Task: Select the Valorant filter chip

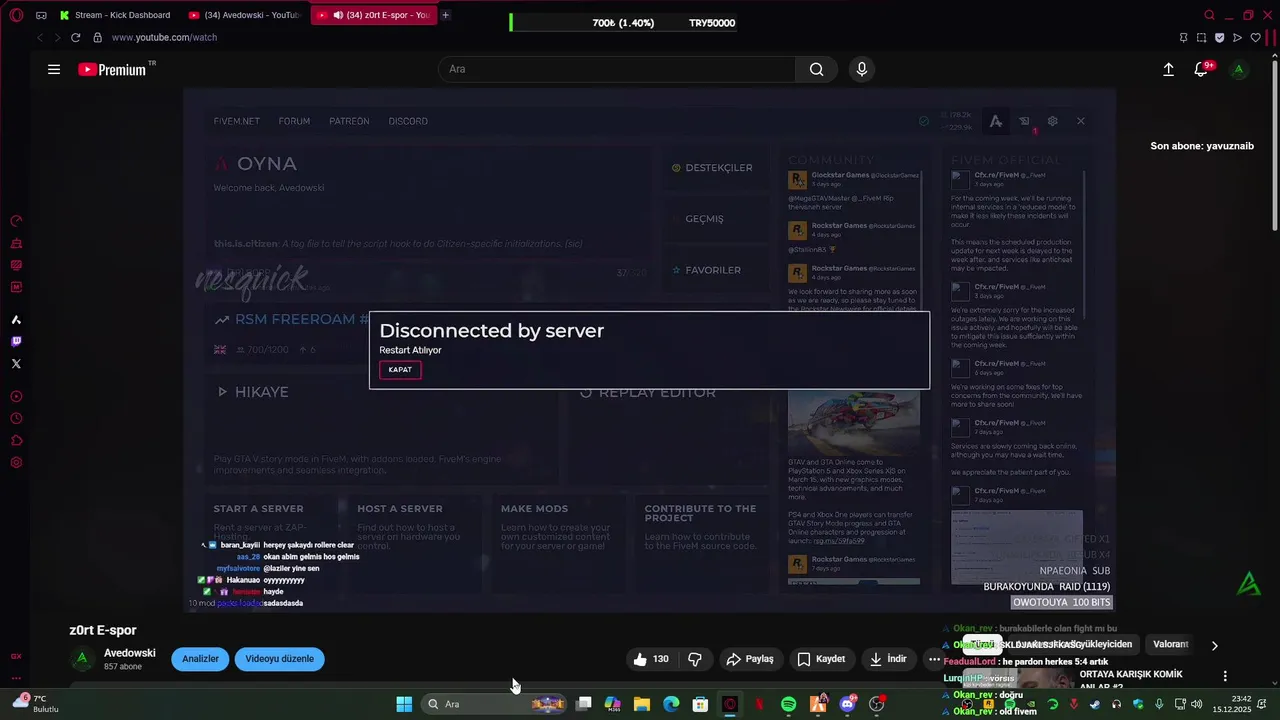Action: 1171,645
